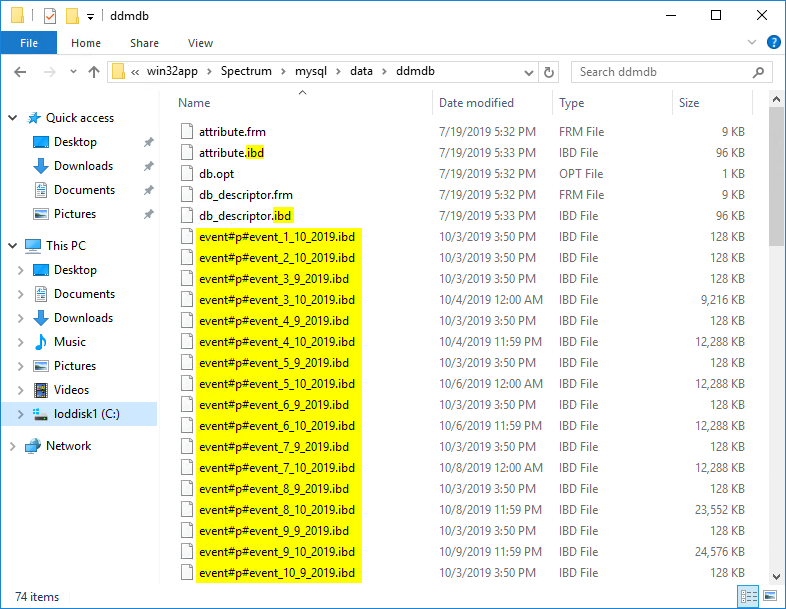786x609 pixels.
Task: Click the mysql breadcrumb in address bar
Action: 310,72
